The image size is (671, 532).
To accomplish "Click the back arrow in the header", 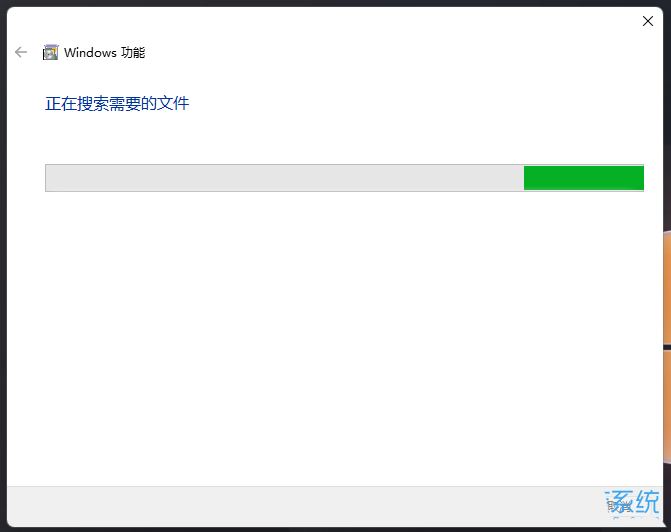I will click(21, 52).
